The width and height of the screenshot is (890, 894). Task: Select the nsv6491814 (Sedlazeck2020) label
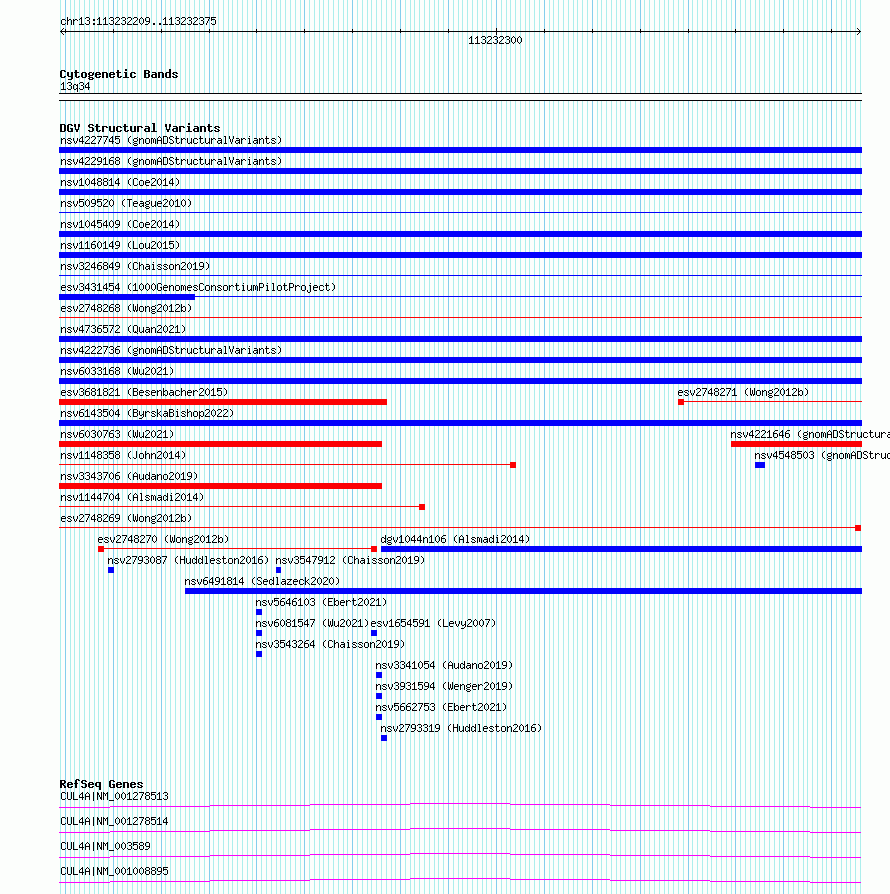click(262, 582)
